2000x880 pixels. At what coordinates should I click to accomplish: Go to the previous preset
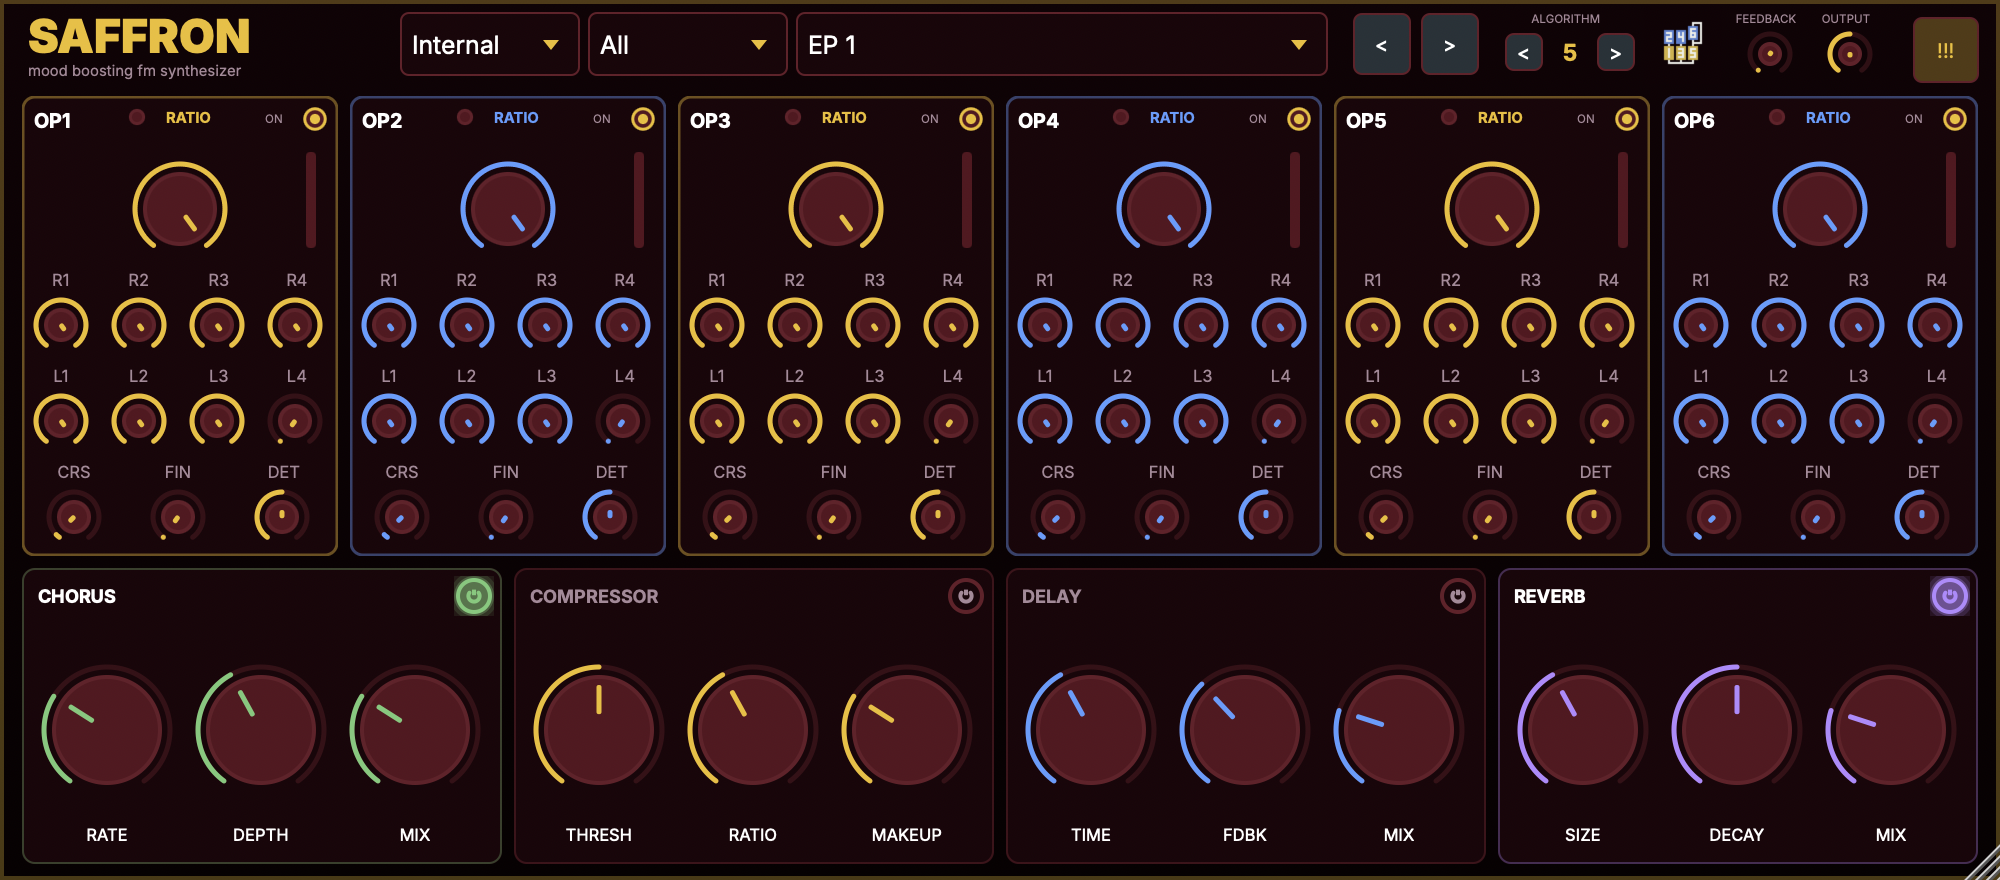(x=1381, y=45)
